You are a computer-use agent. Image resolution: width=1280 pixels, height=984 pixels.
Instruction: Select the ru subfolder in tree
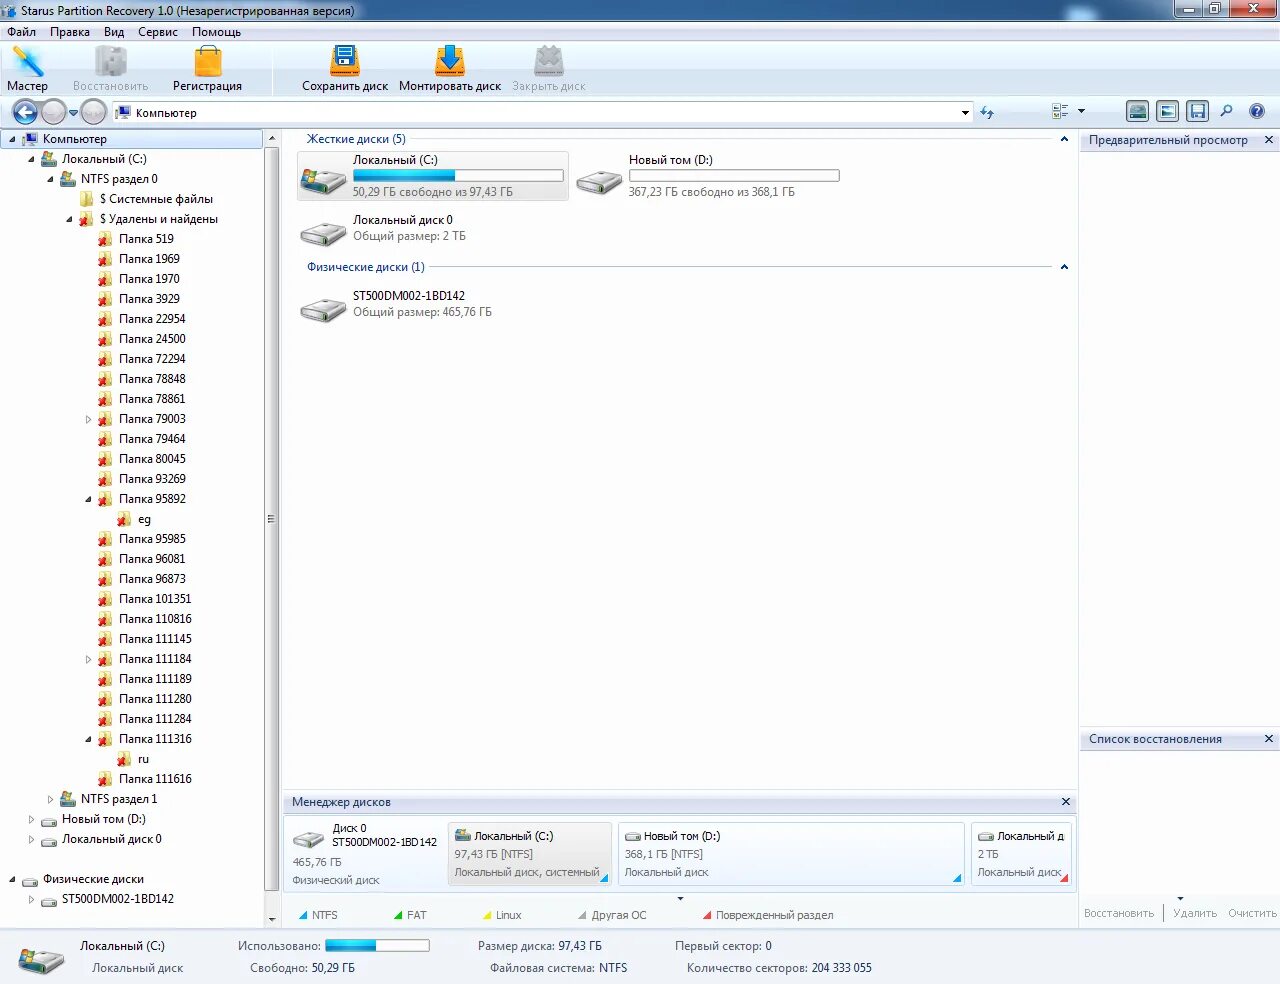pyautogui.click(x=143, y=759)
